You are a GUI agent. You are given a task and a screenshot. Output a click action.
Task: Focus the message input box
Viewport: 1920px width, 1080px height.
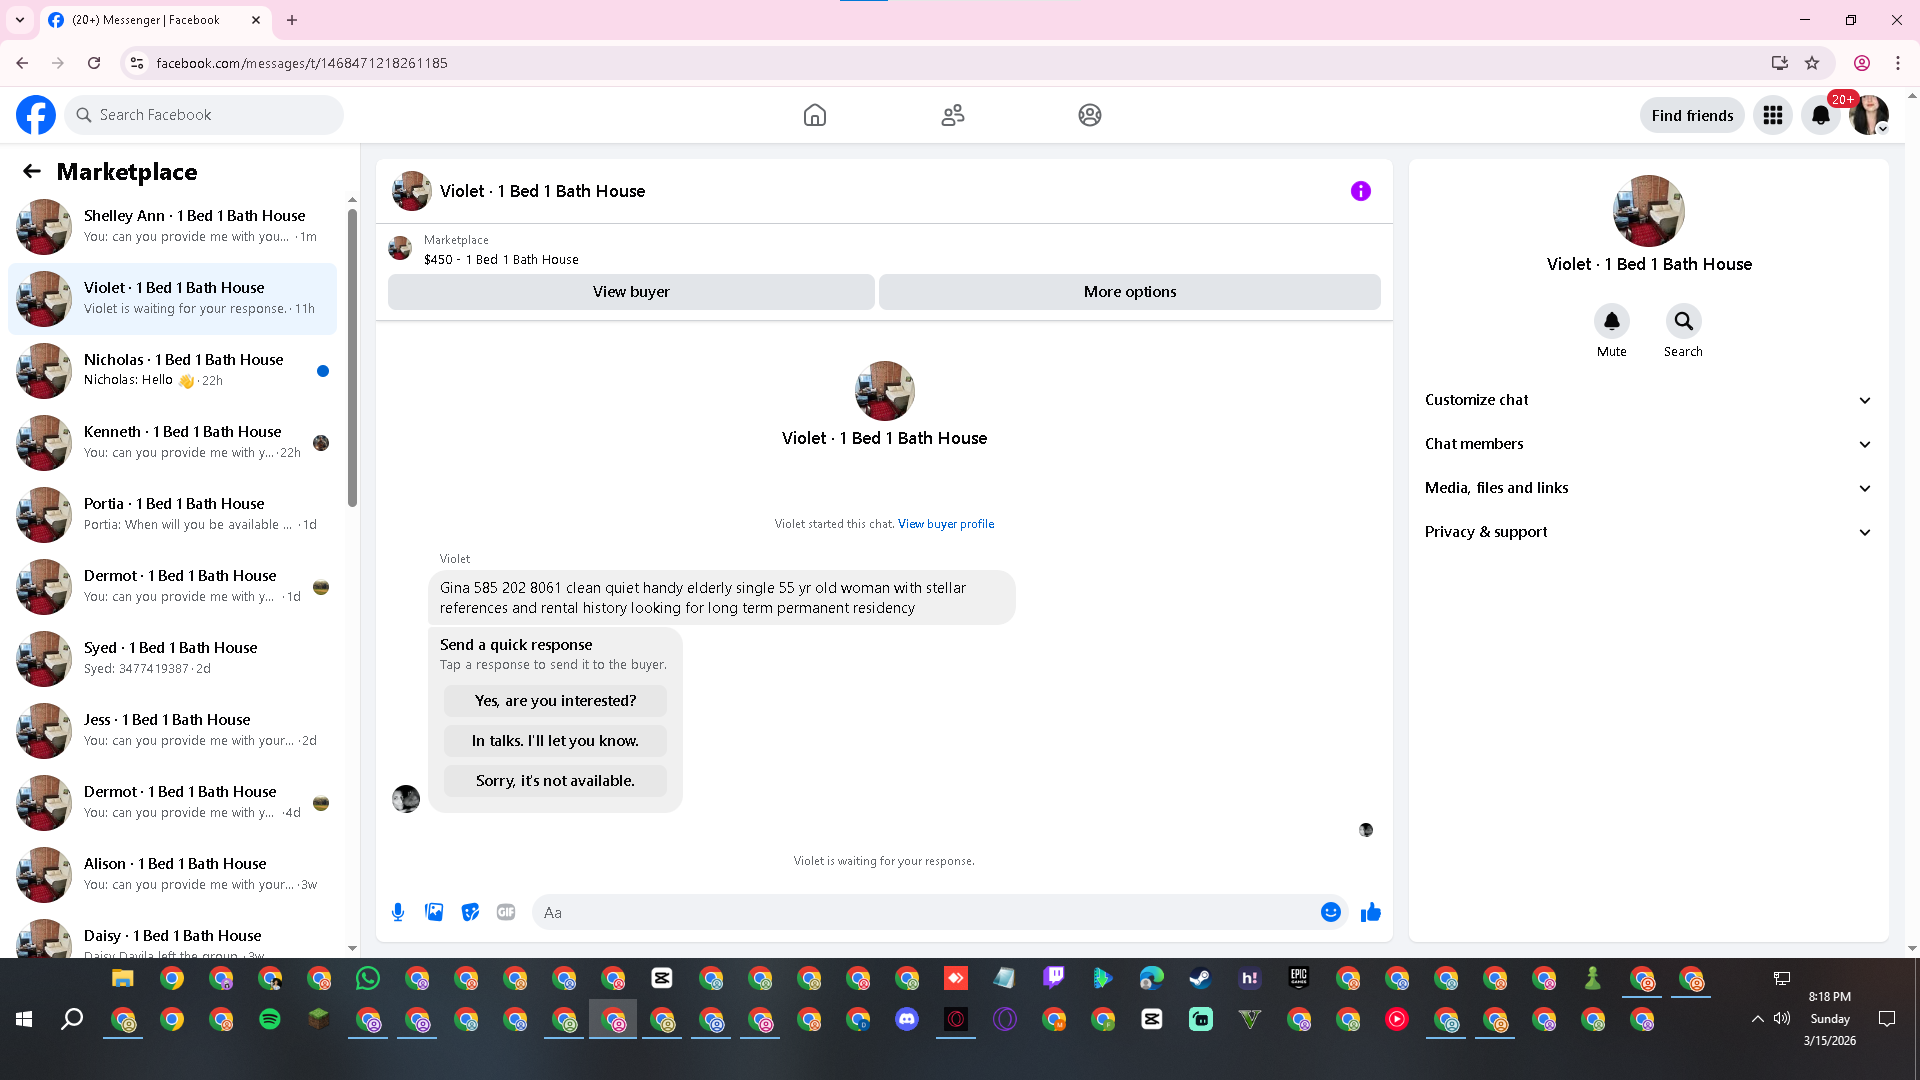[x=928, y=912]
